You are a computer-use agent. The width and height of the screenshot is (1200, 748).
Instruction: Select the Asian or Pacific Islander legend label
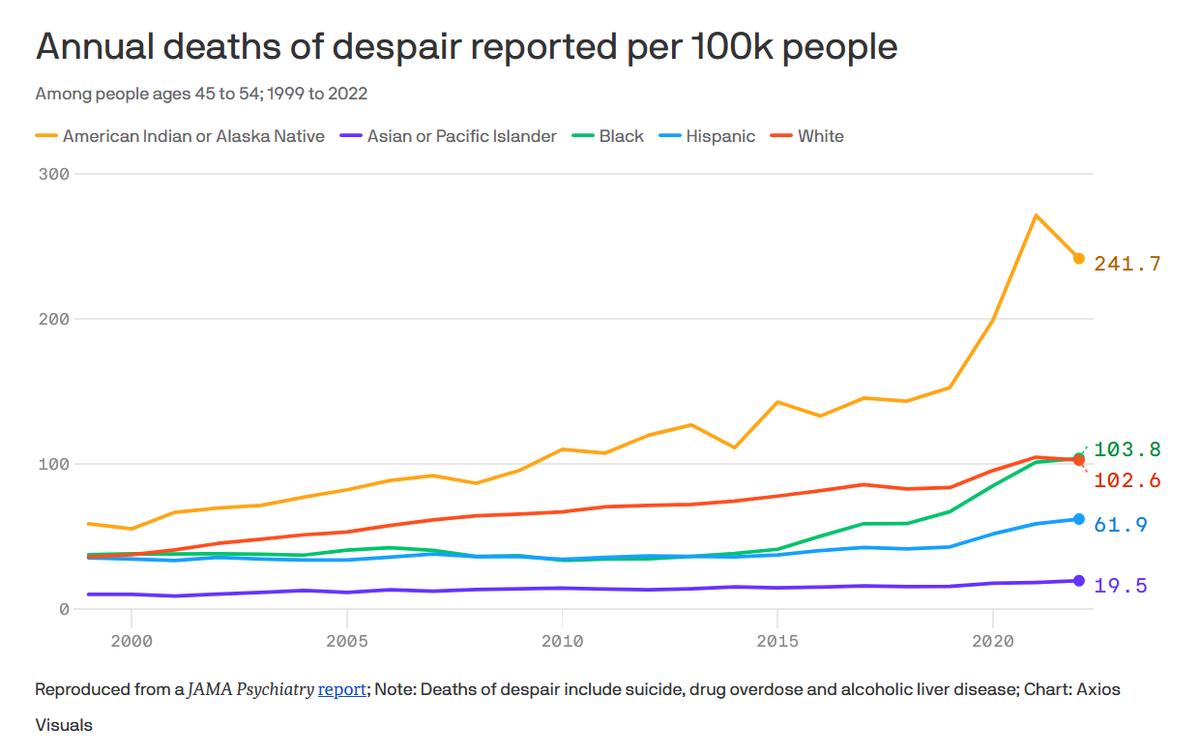(461, 136)
